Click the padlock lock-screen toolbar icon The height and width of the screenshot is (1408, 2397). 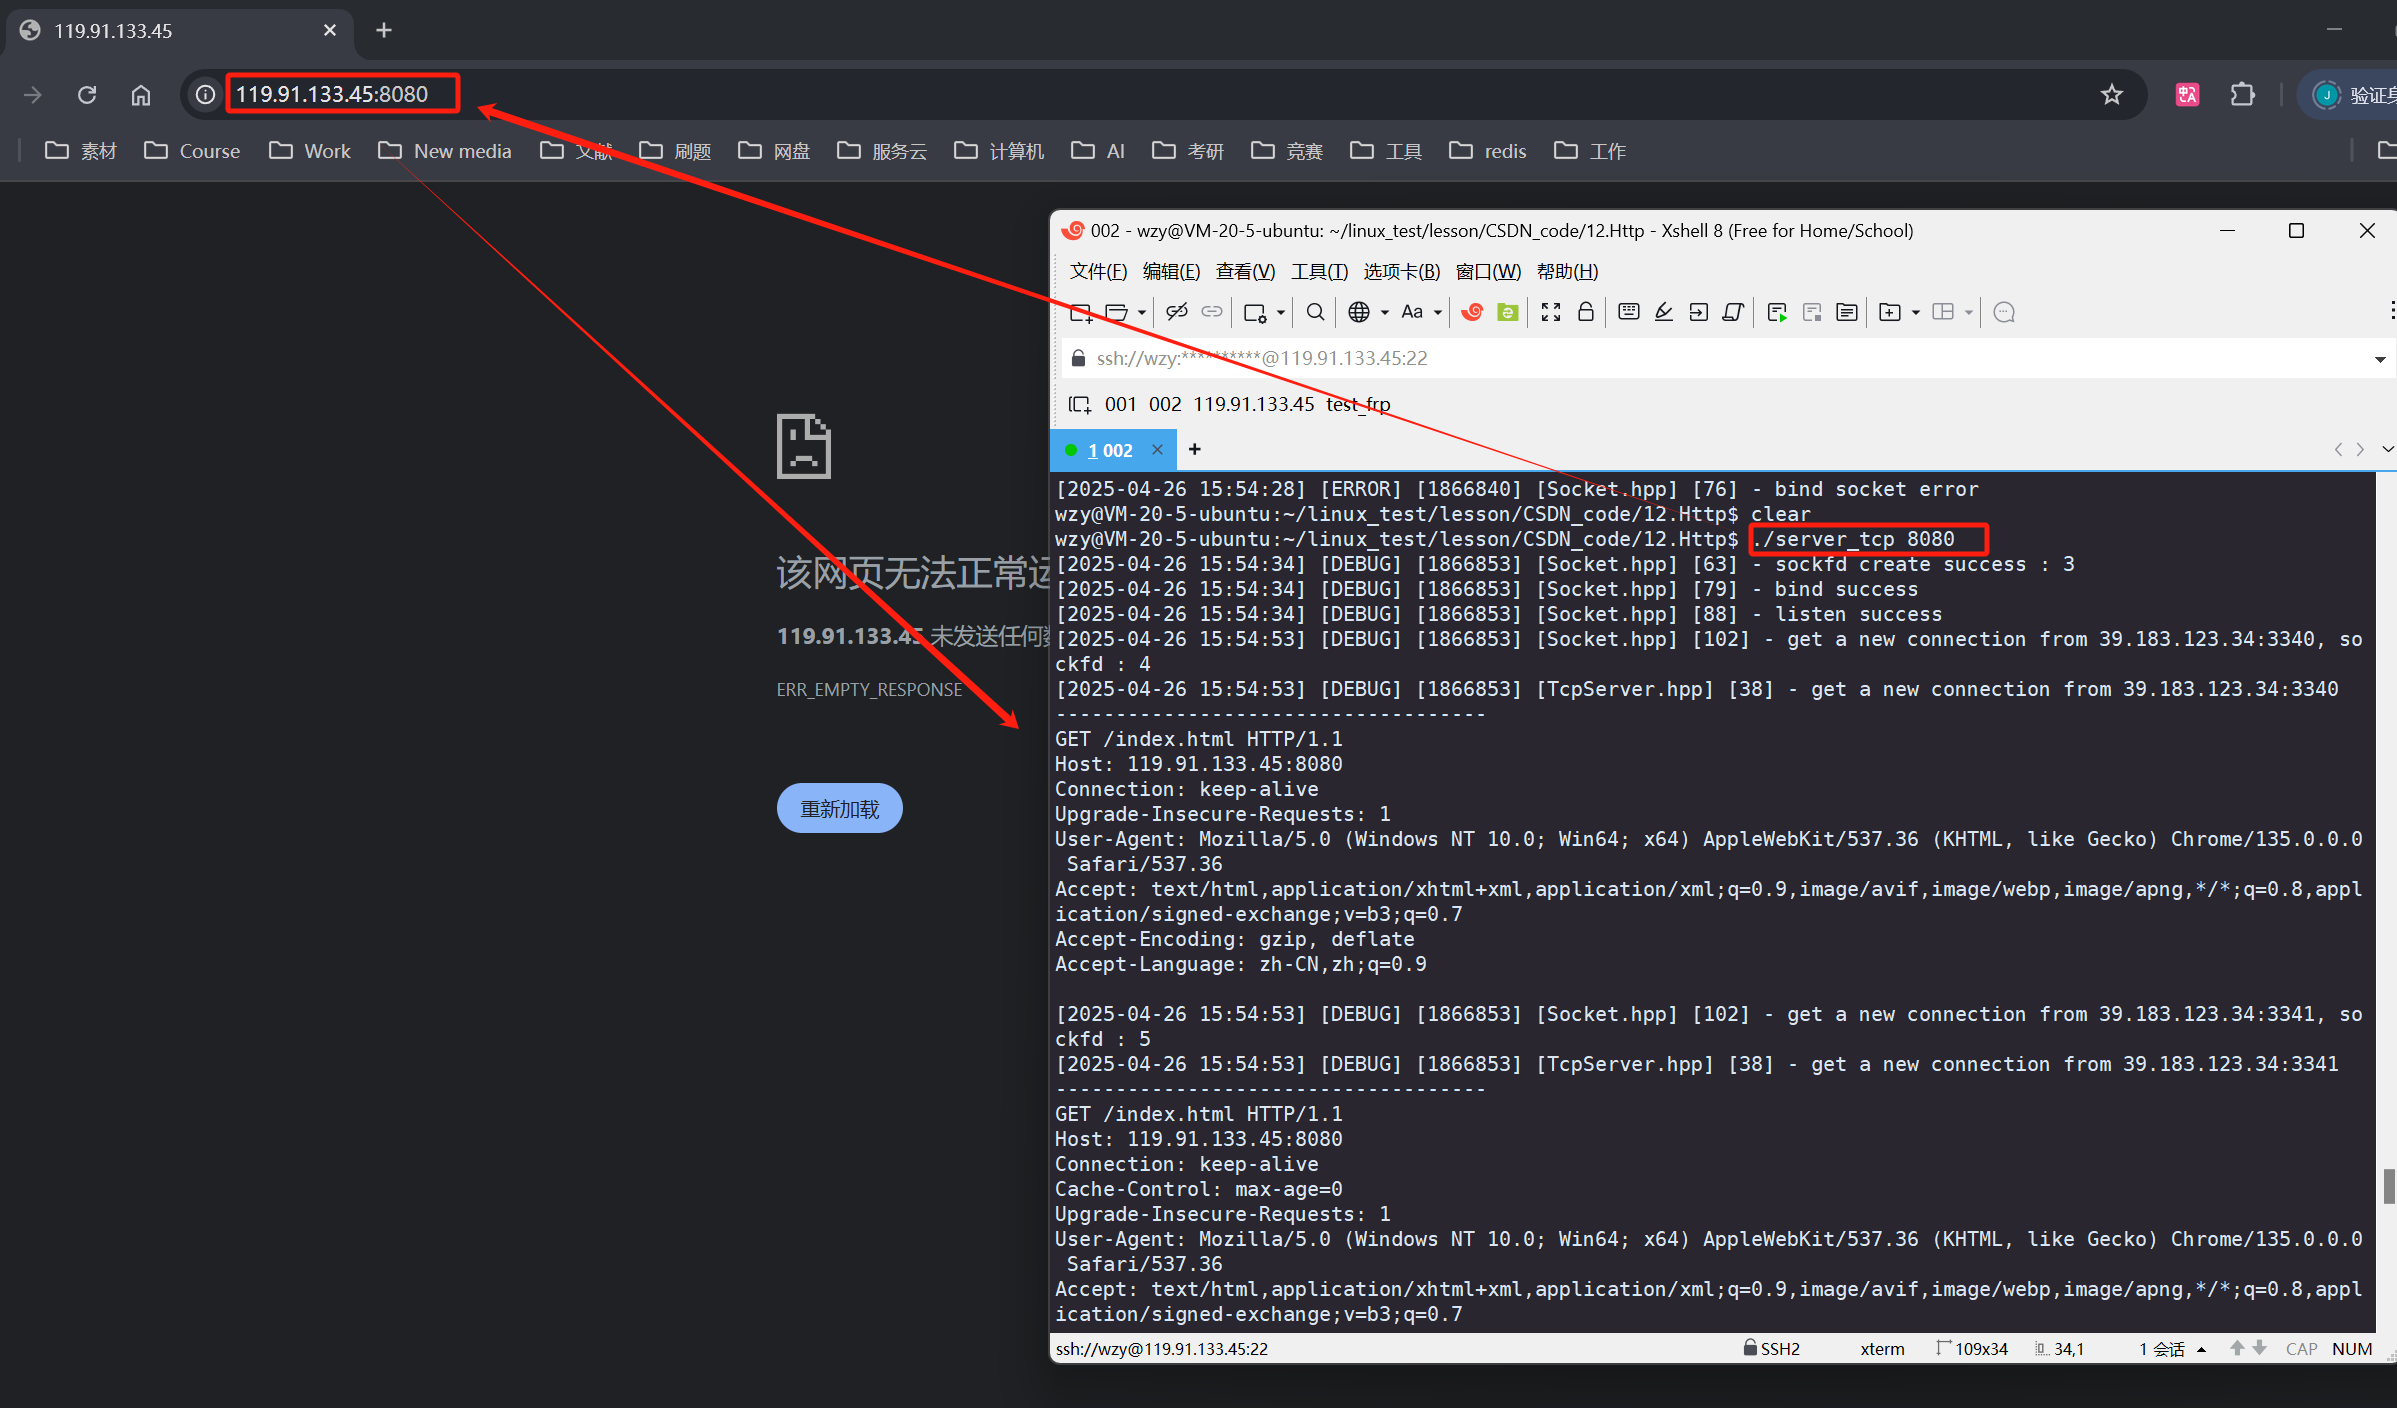(1585, 312)
